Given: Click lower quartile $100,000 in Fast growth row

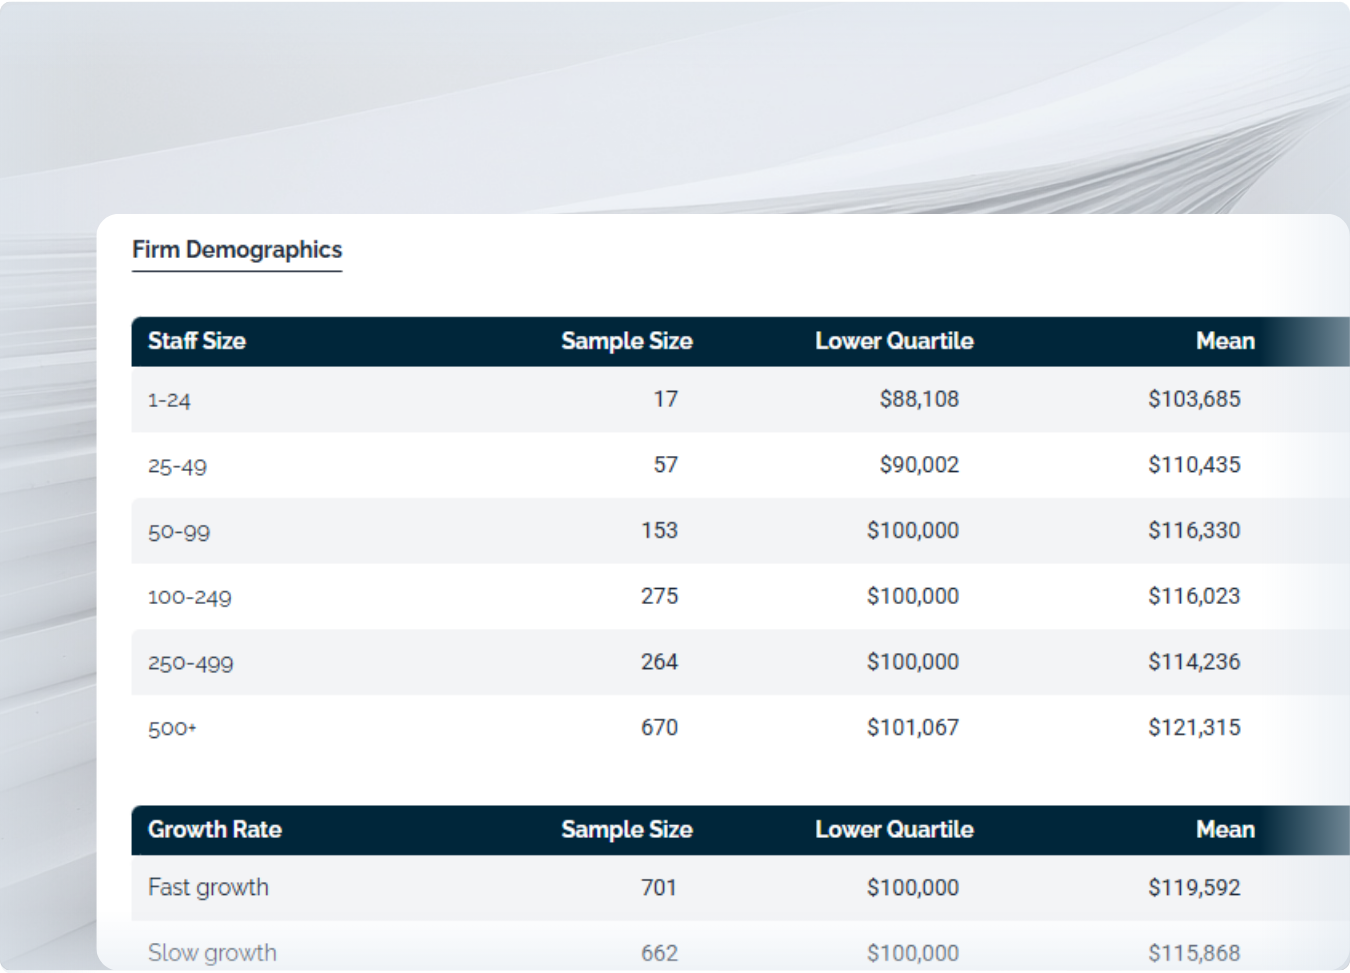Looking at the screenshot, I should click(x=913, y=887).
